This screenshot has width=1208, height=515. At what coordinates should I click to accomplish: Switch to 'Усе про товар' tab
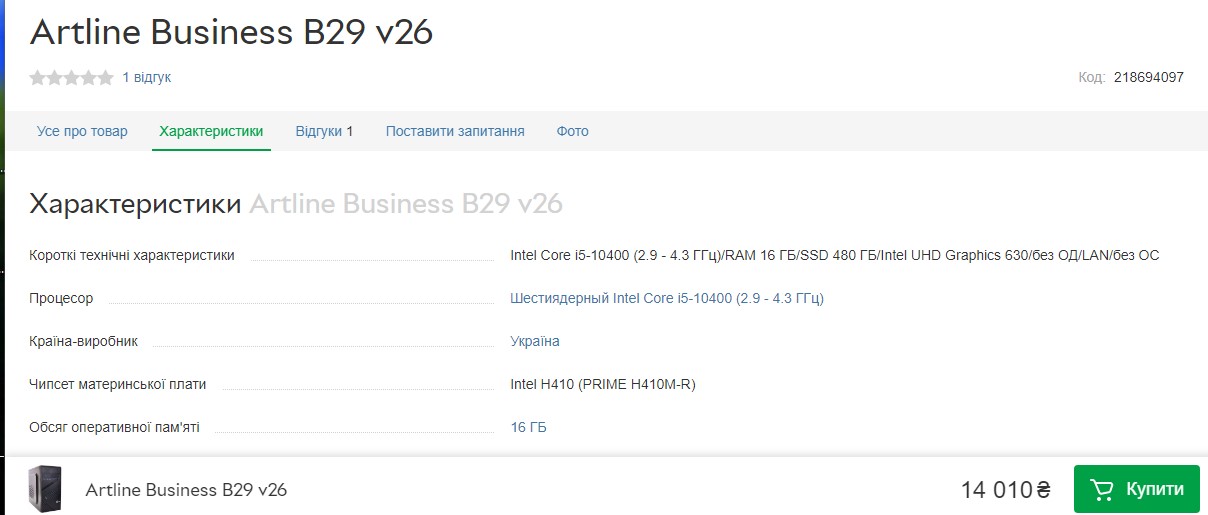coord(82,131)
